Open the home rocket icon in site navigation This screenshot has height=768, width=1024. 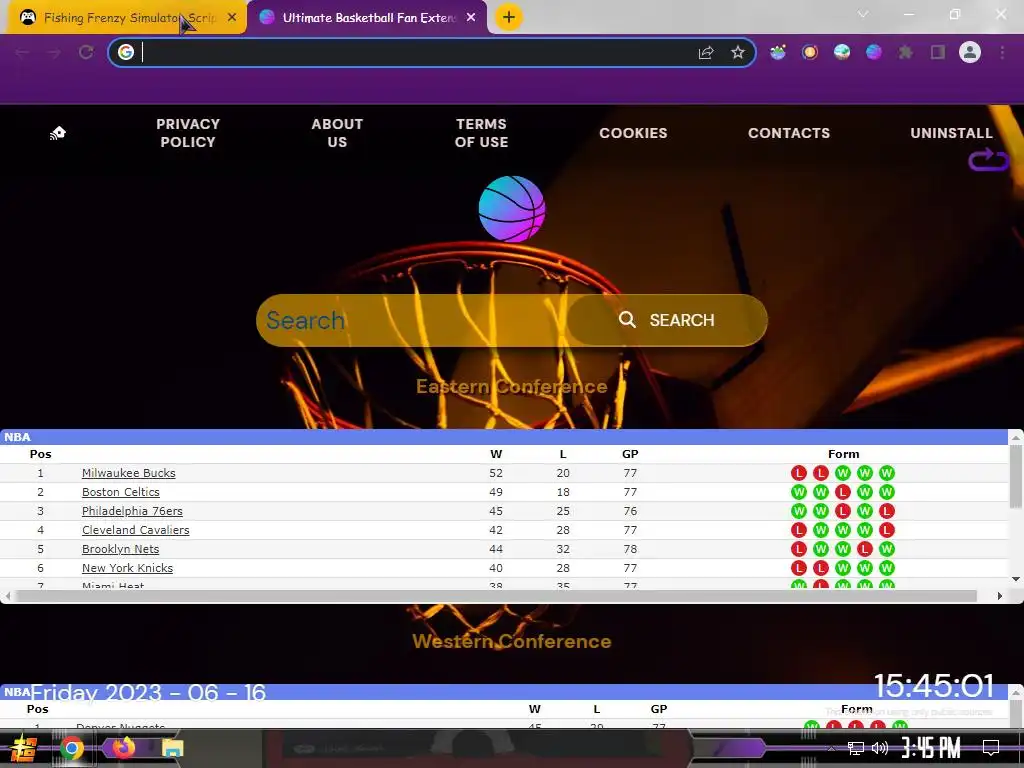(x=57, y=133)
